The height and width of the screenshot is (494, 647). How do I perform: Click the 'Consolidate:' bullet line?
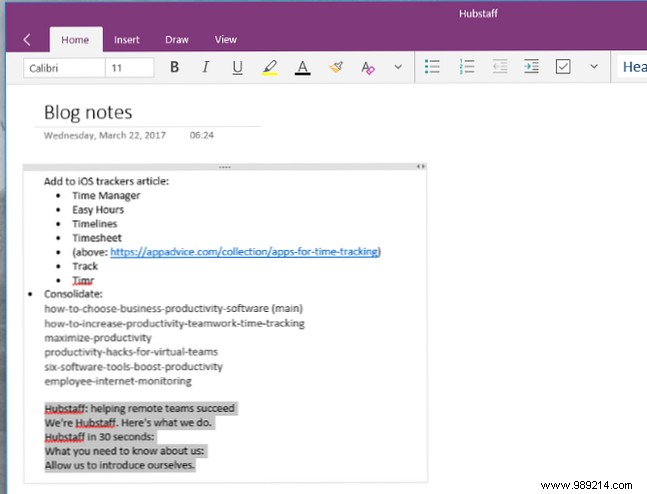click(x=73, y=294)
